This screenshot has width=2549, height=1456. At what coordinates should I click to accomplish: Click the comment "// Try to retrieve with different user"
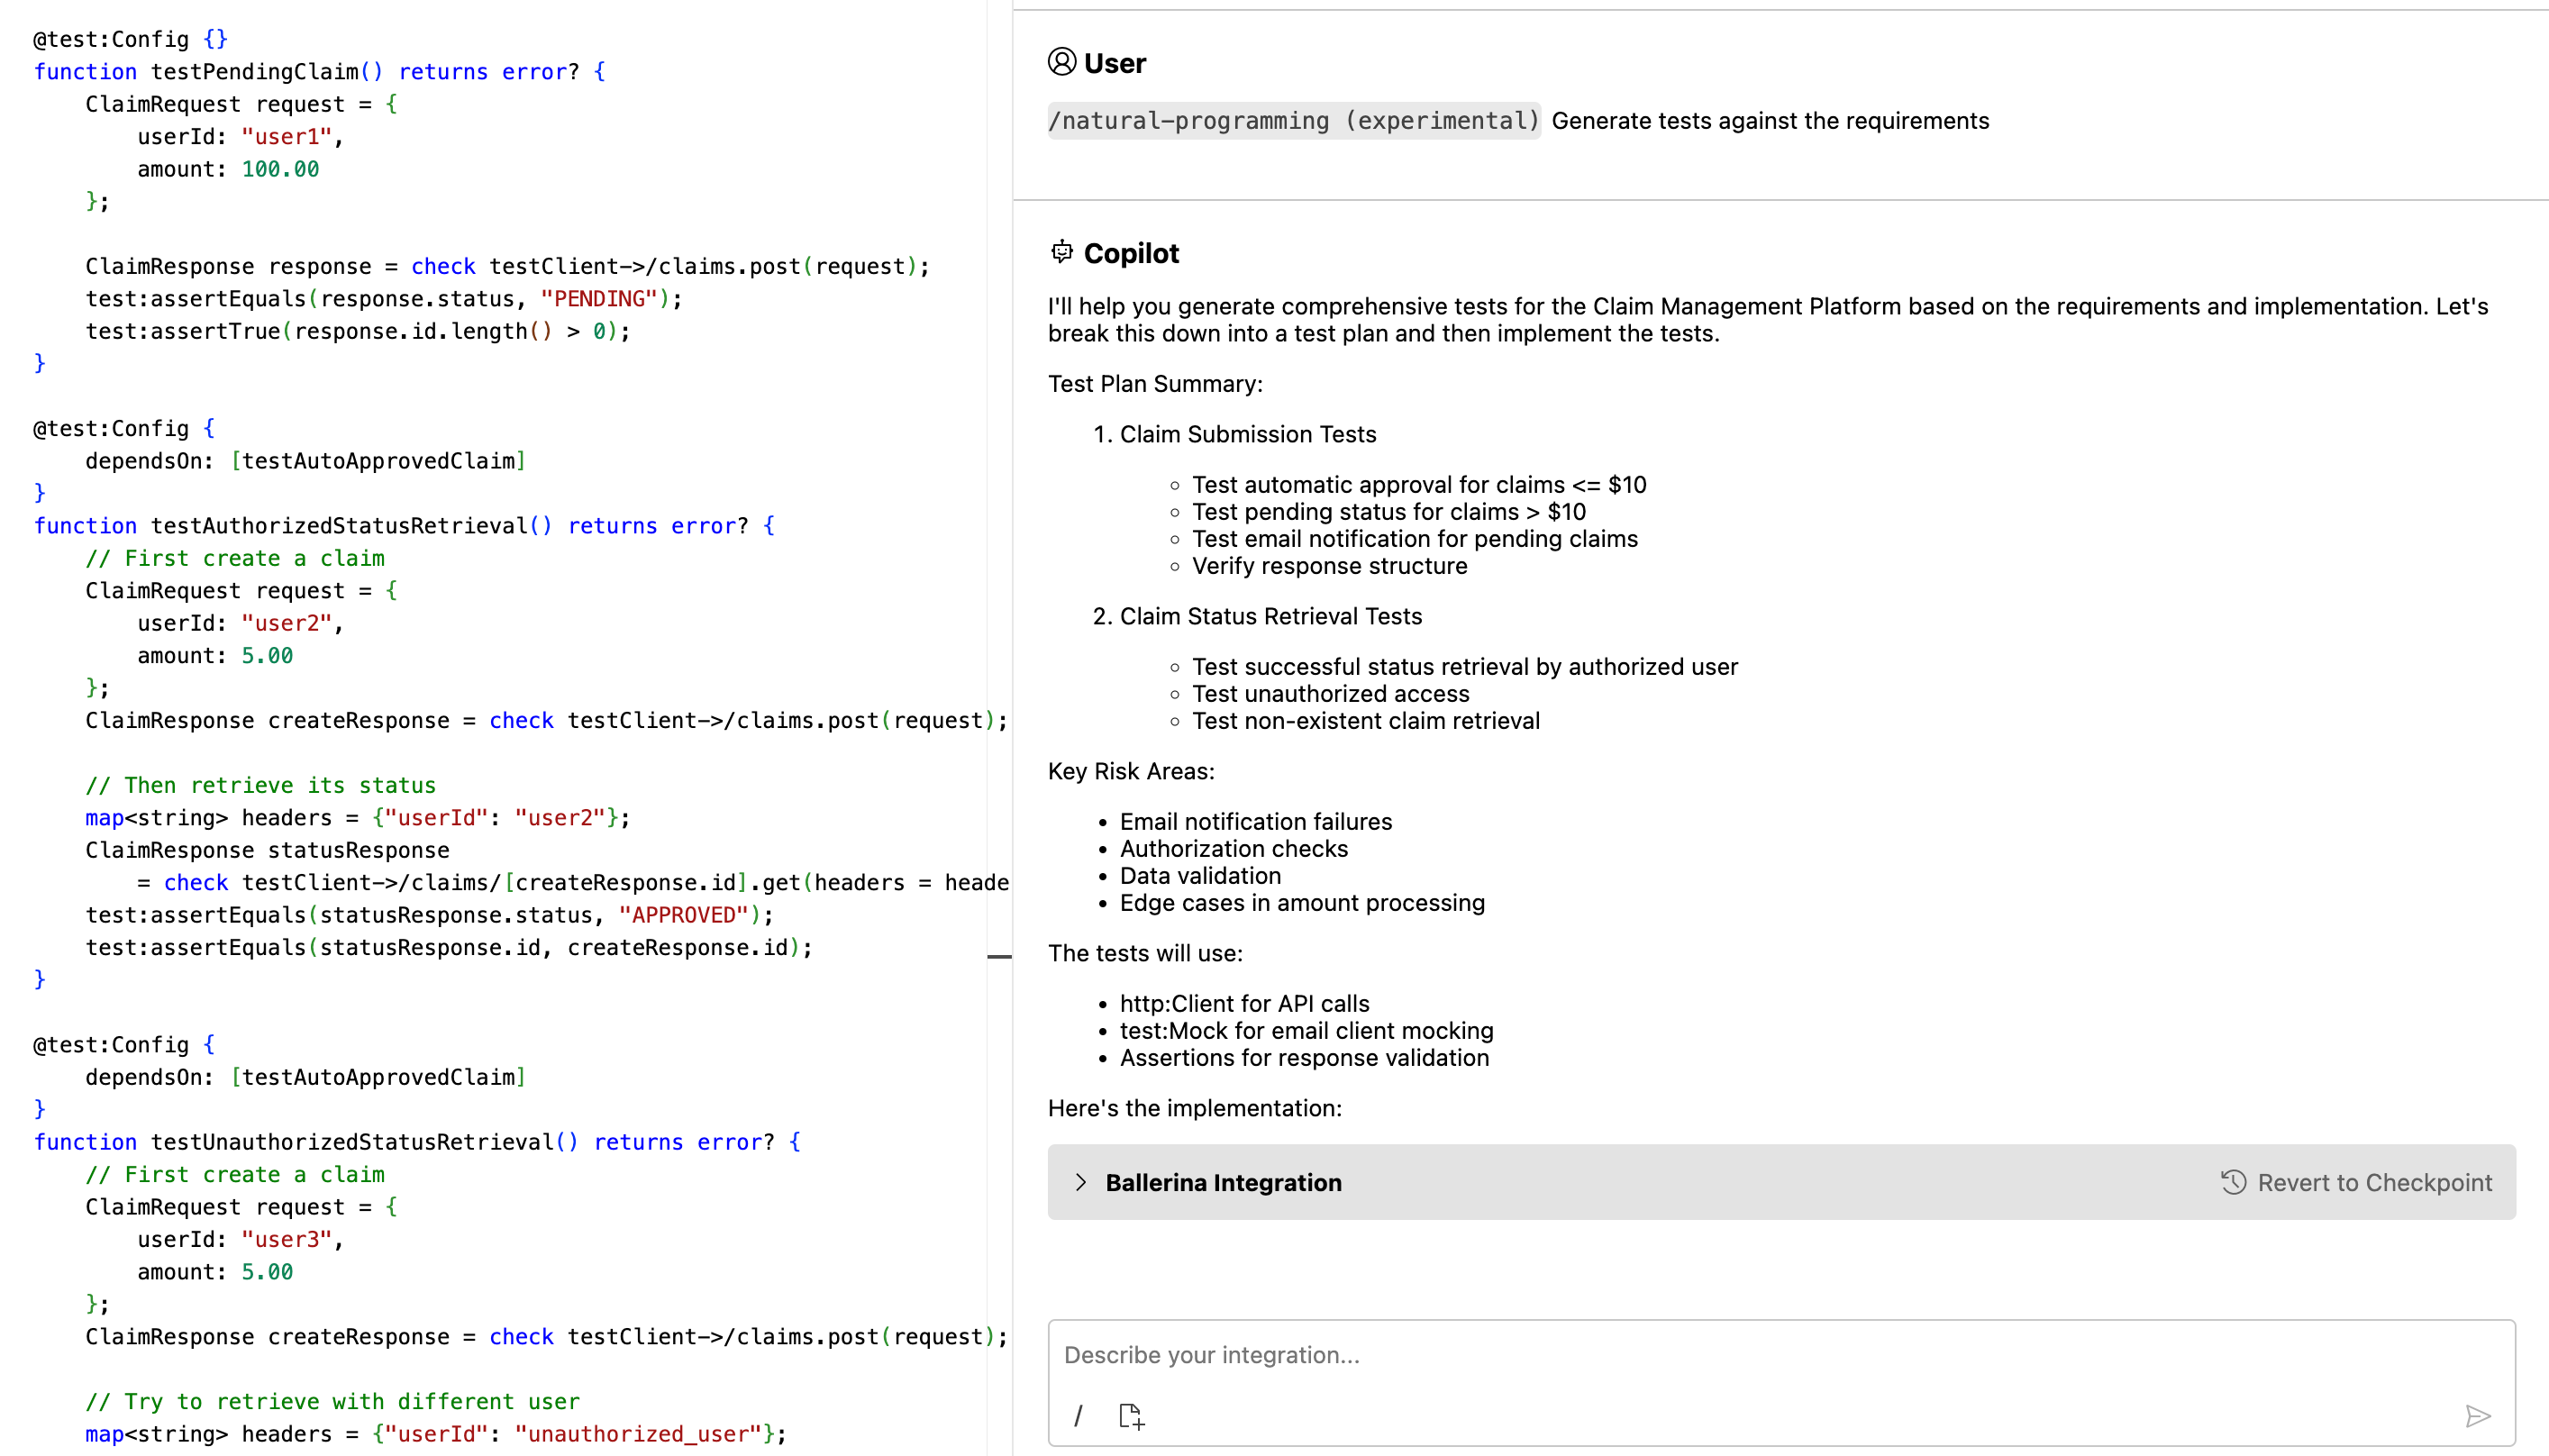click(x=333, y=1401)
